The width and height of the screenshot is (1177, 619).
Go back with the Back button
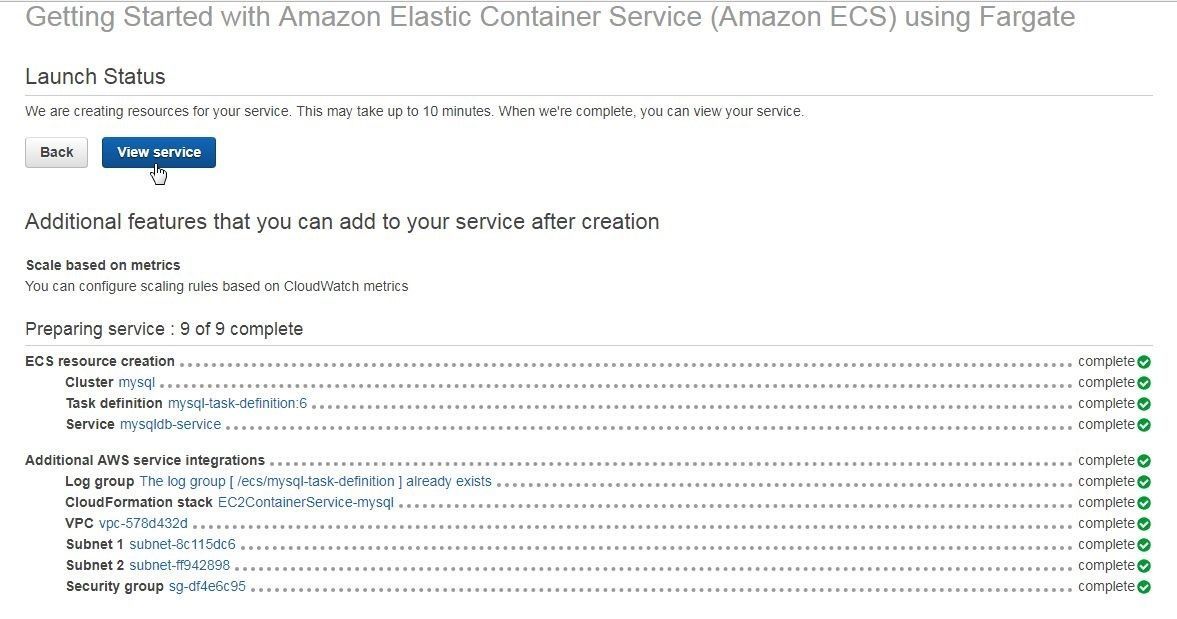tap(56, 152)
